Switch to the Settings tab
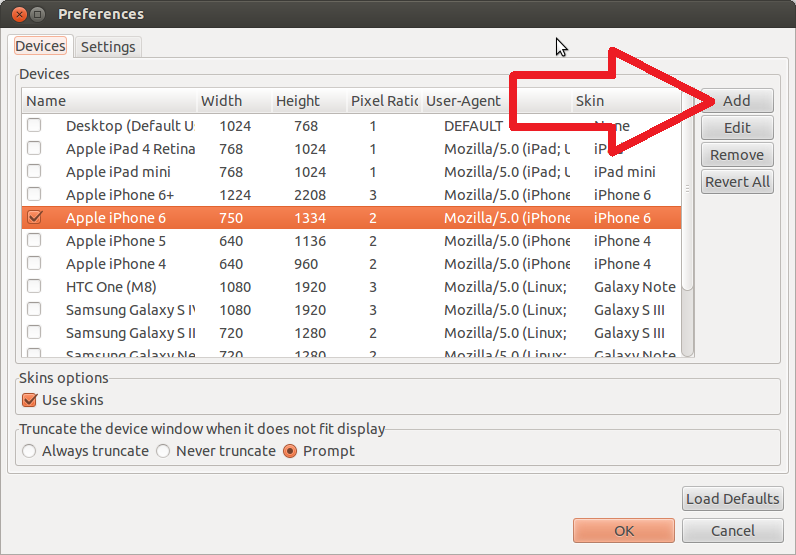 tap(108, 47)
